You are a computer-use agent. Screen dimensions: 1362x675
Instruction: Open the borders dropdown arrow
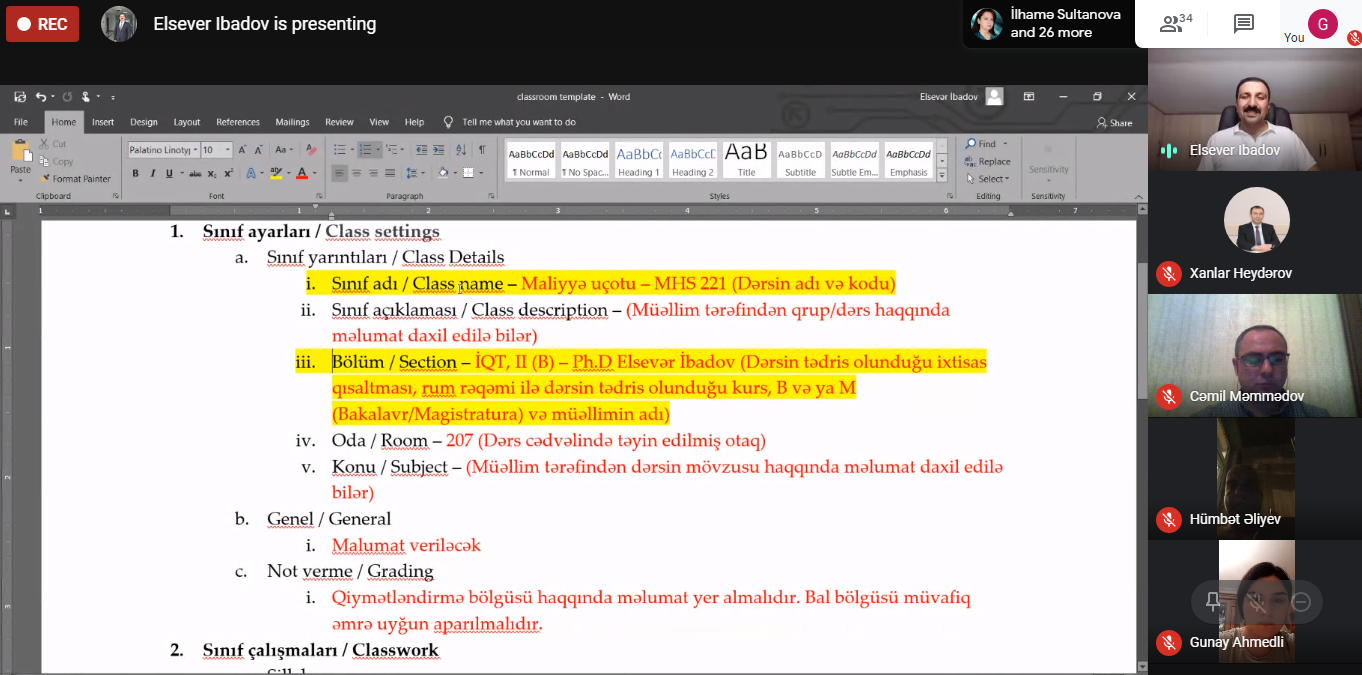481,173
